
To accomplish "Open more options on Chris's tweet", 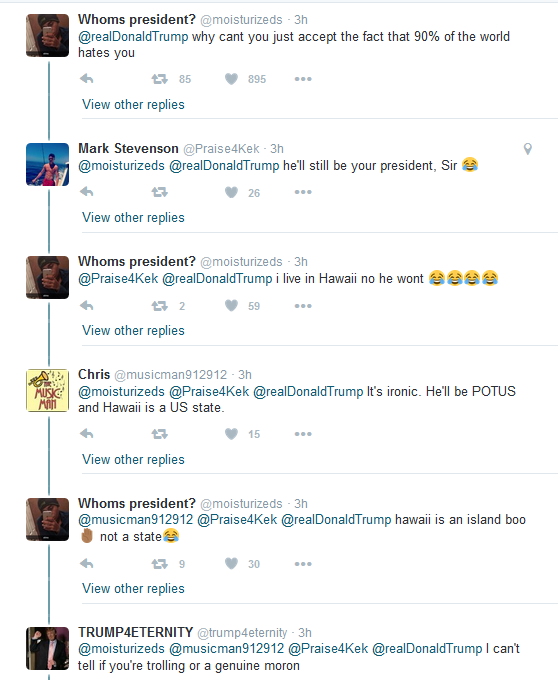I will 303,434.
